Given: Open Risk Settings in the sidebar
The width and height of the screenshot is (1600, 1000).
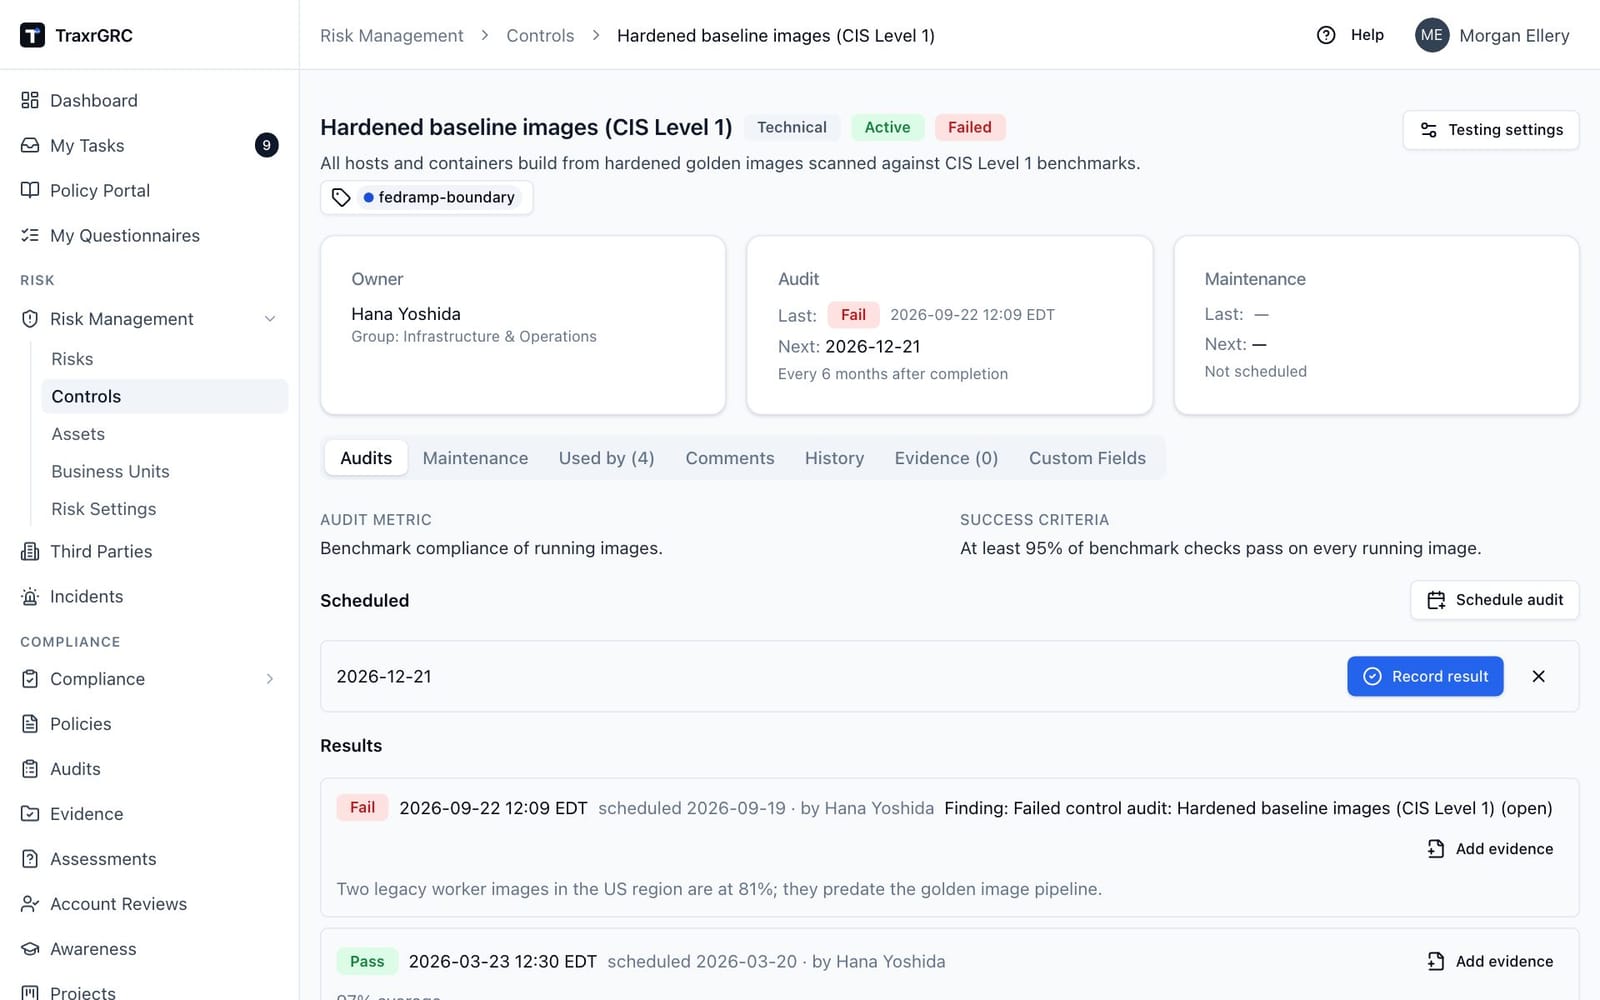Looking at the screenshot, I should point(104,509).
